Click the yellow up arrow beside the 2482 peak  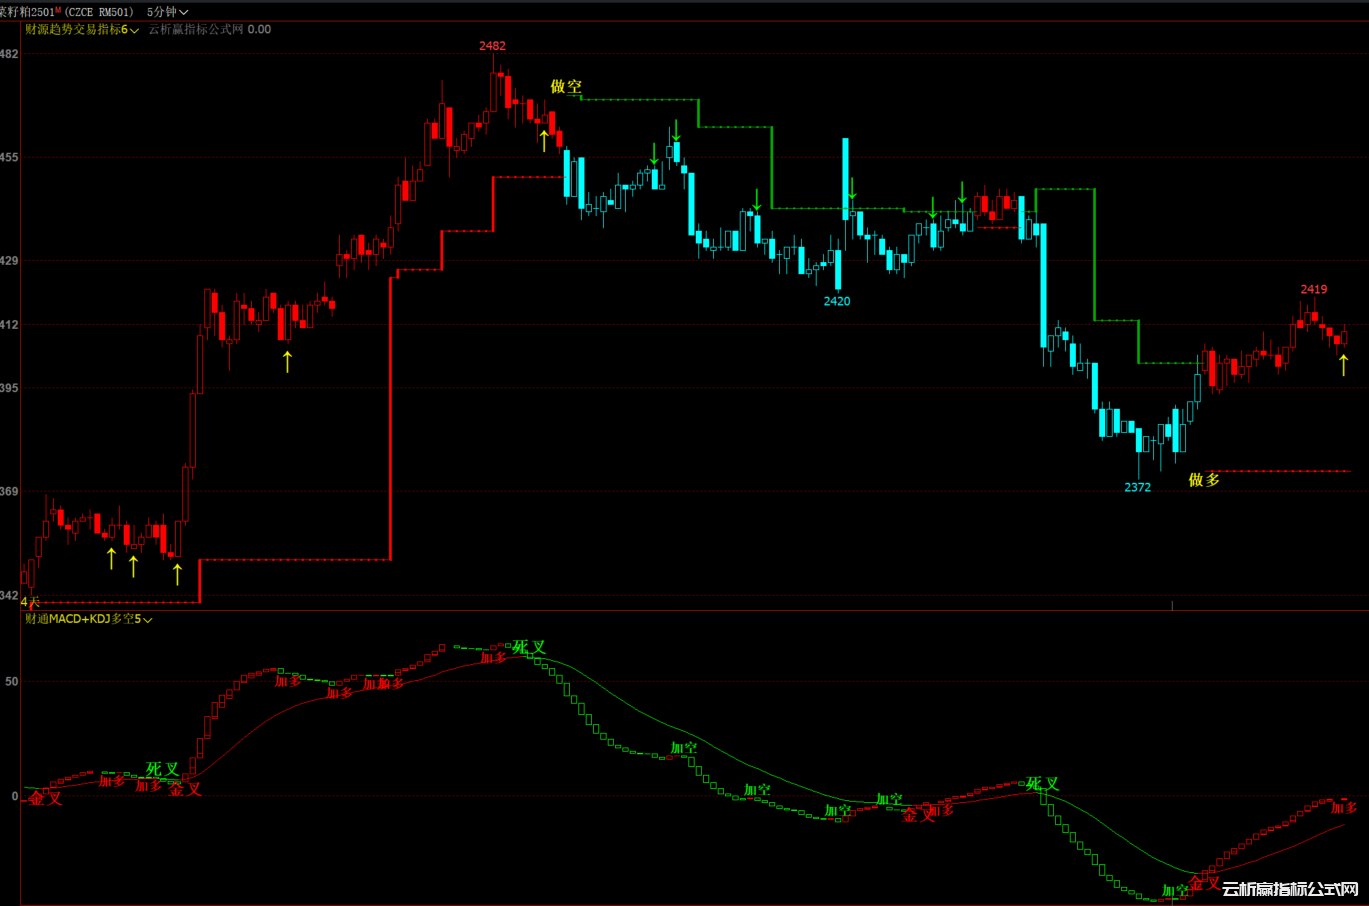tap(544, 140)
